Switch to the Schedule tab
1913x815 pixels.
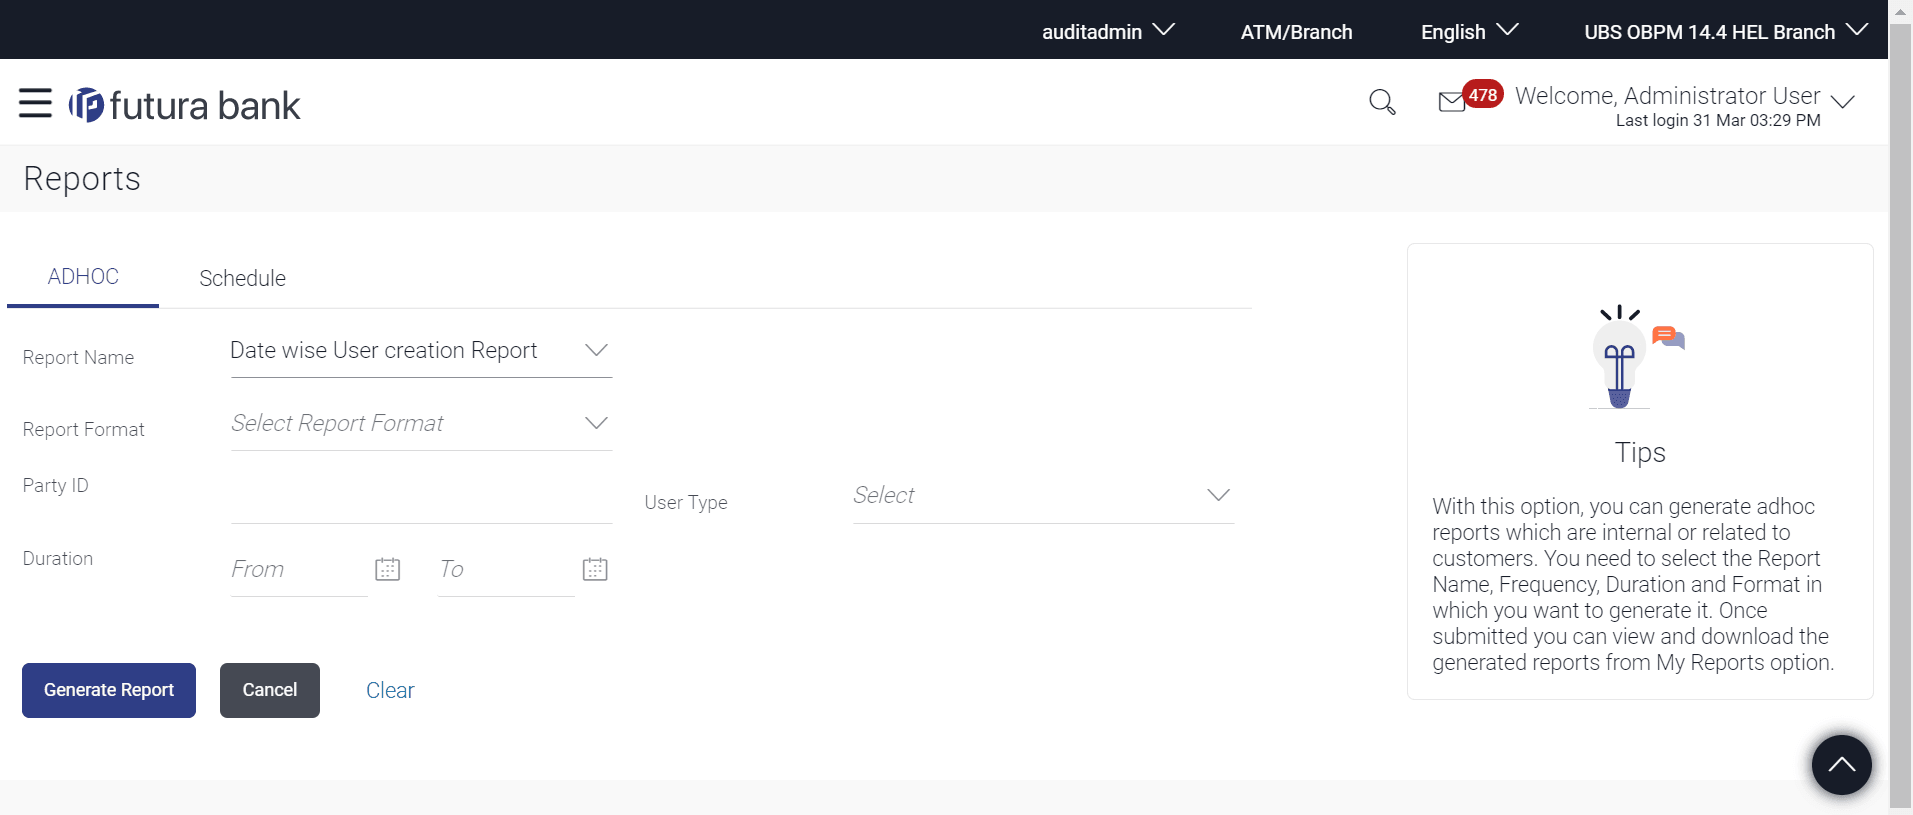pos(242,278)
